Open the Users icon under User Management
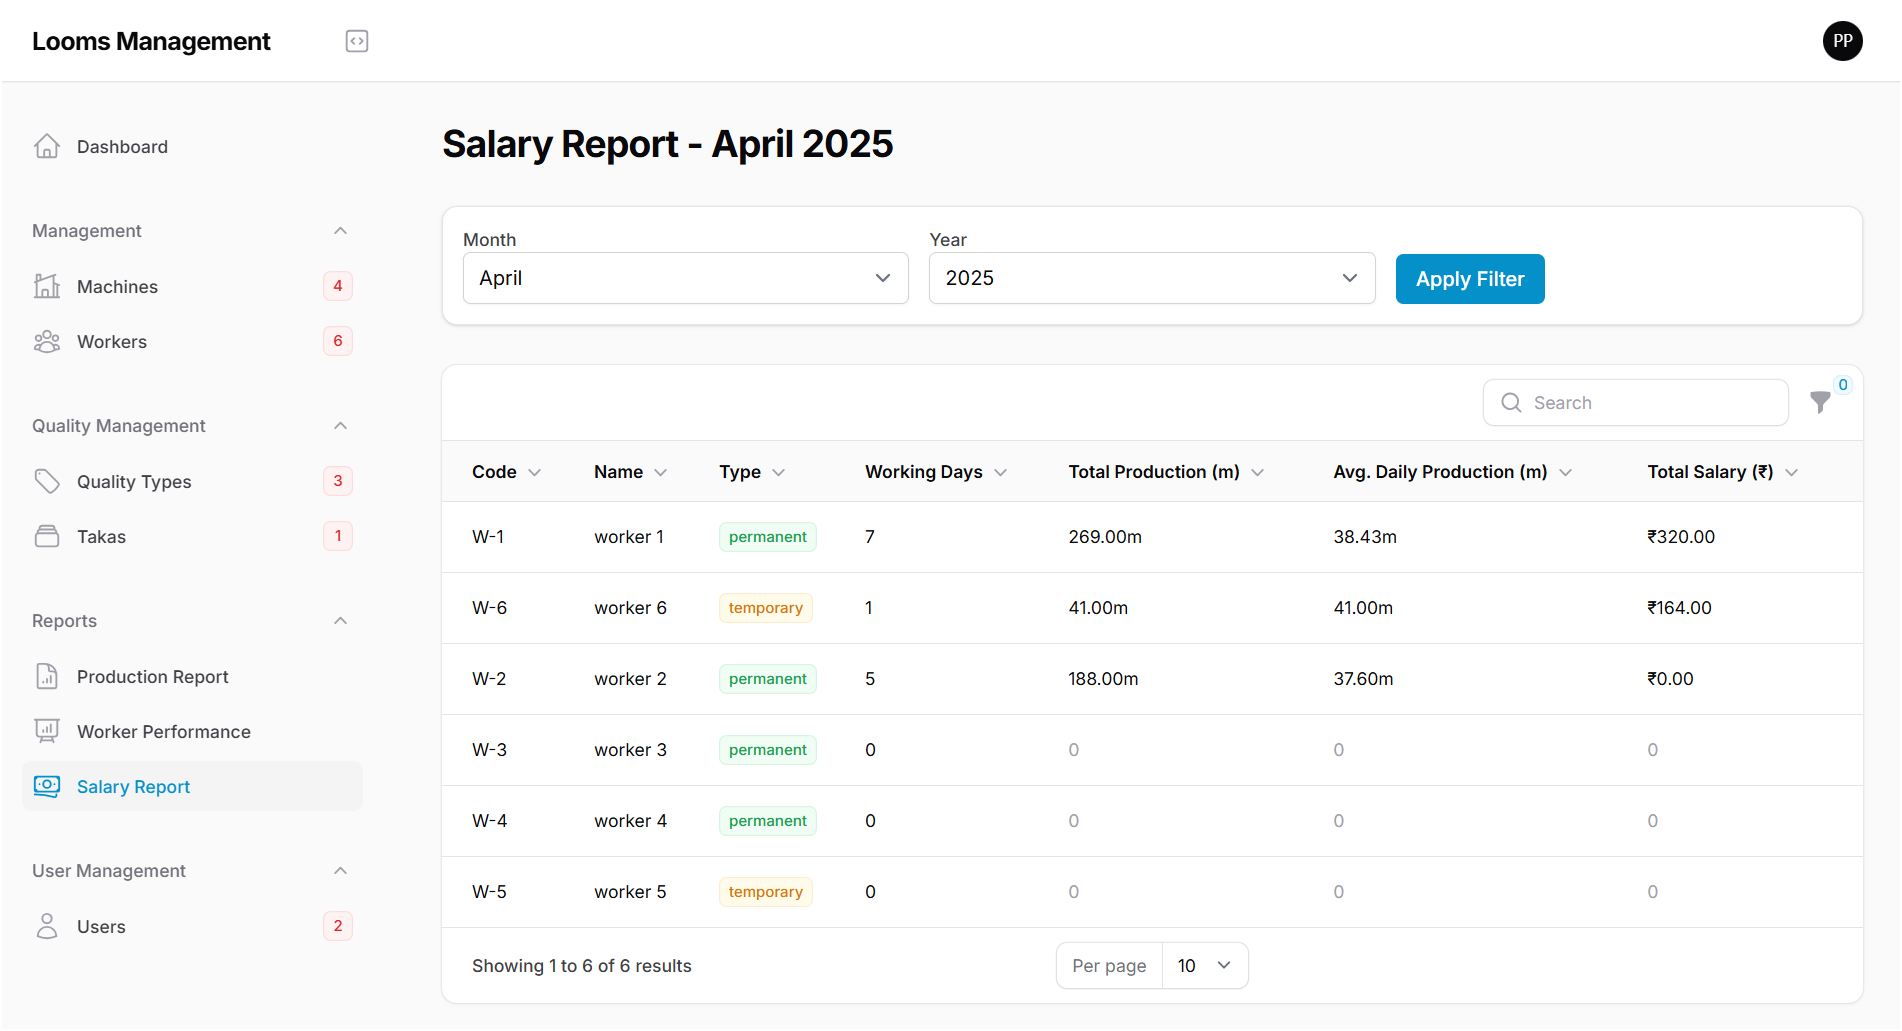Viewport: 1902px width, 1031px height. 47,926
